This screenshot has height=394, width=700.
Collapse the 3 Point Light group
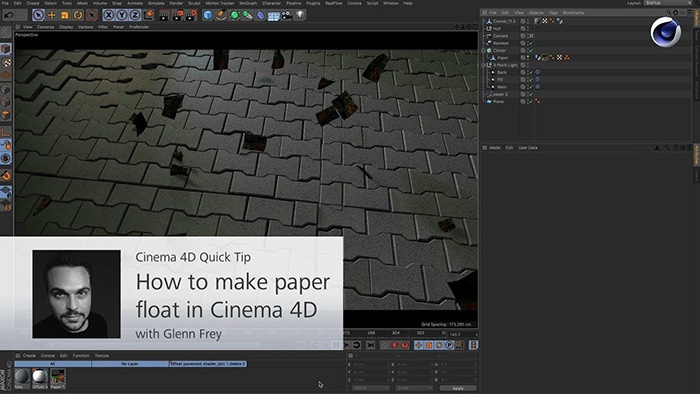pos(483,65)
